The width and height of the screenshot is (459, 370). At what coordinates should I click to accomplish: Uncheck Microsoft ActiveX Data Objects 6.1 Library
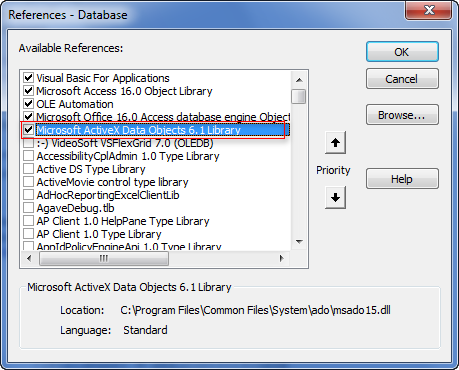coord(28,130)
